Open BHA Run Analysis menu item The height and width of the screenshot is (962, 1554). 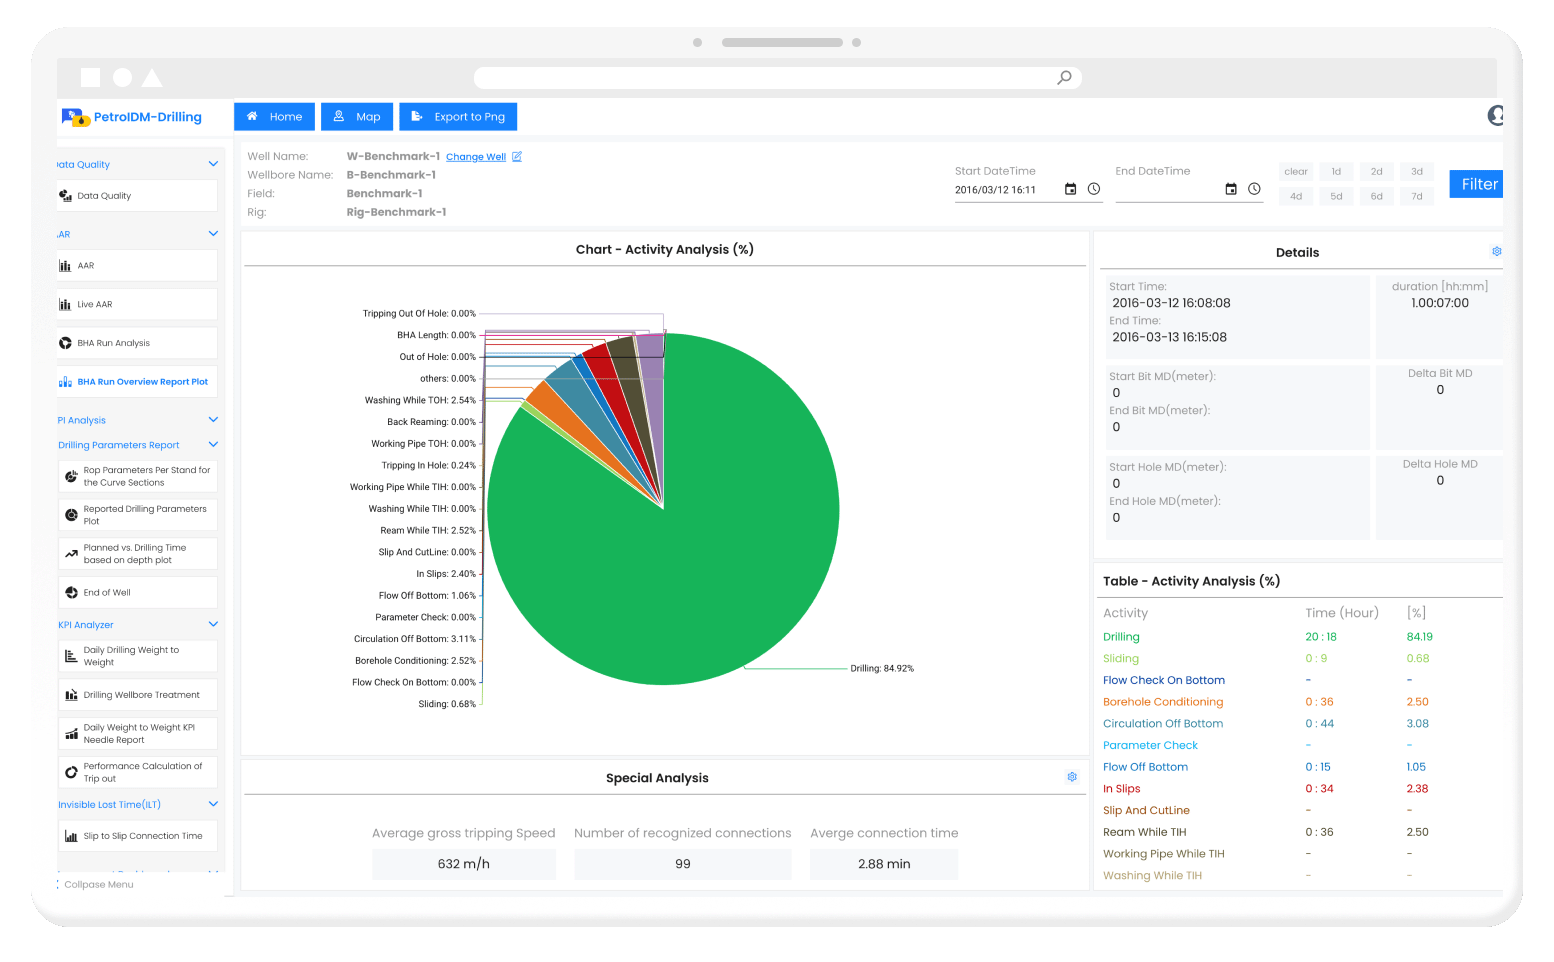137,343
